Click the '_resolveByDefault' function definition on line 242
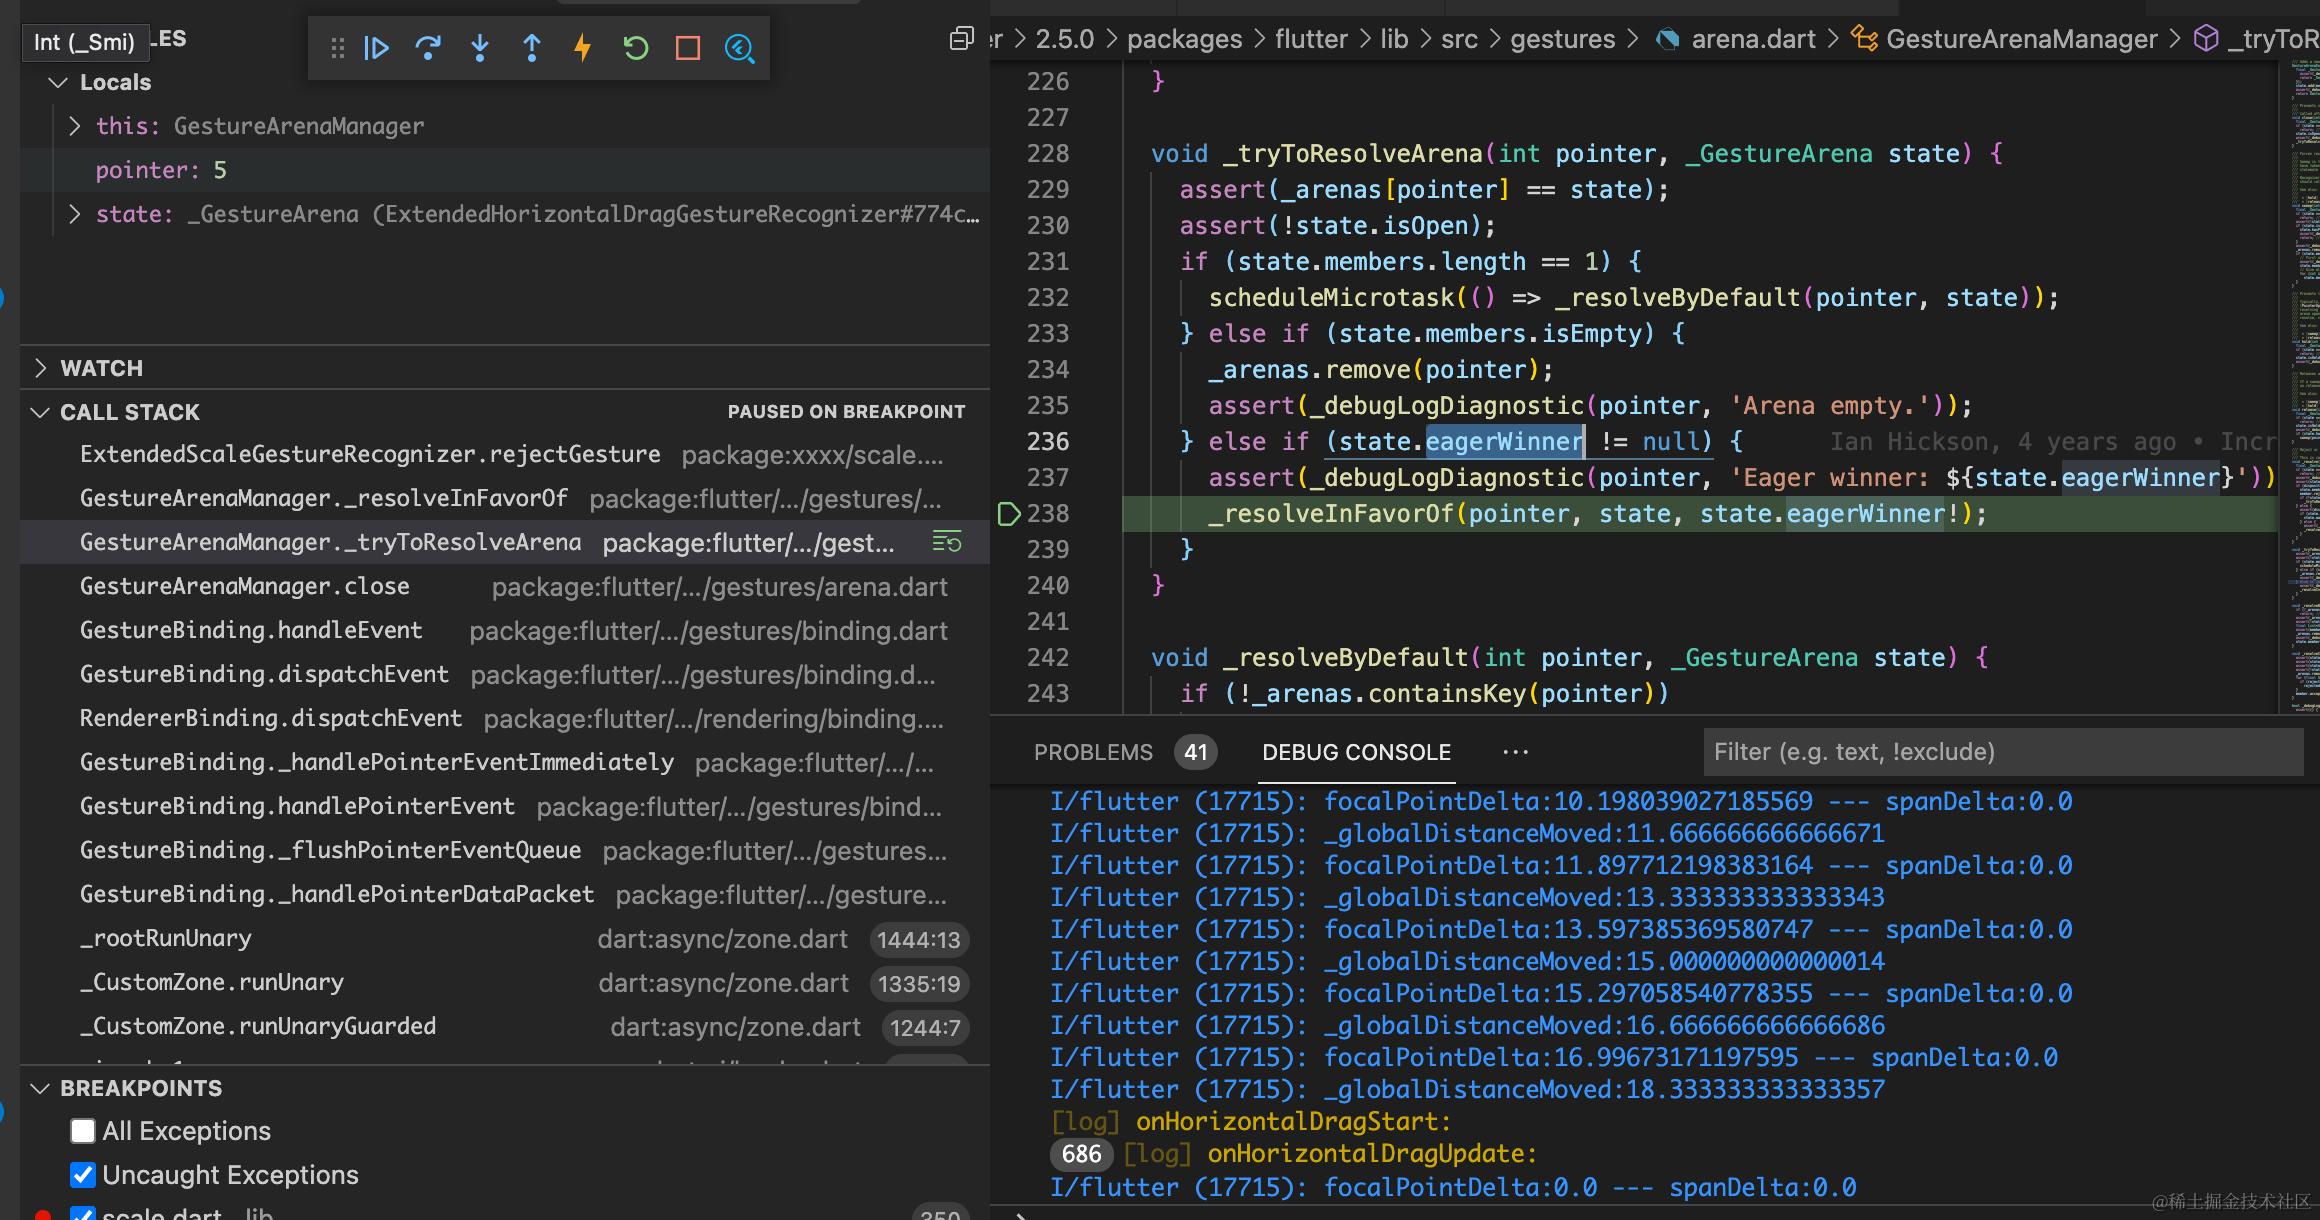The height and width of the screenshot is (1220, 2320). coord(1346,658)
